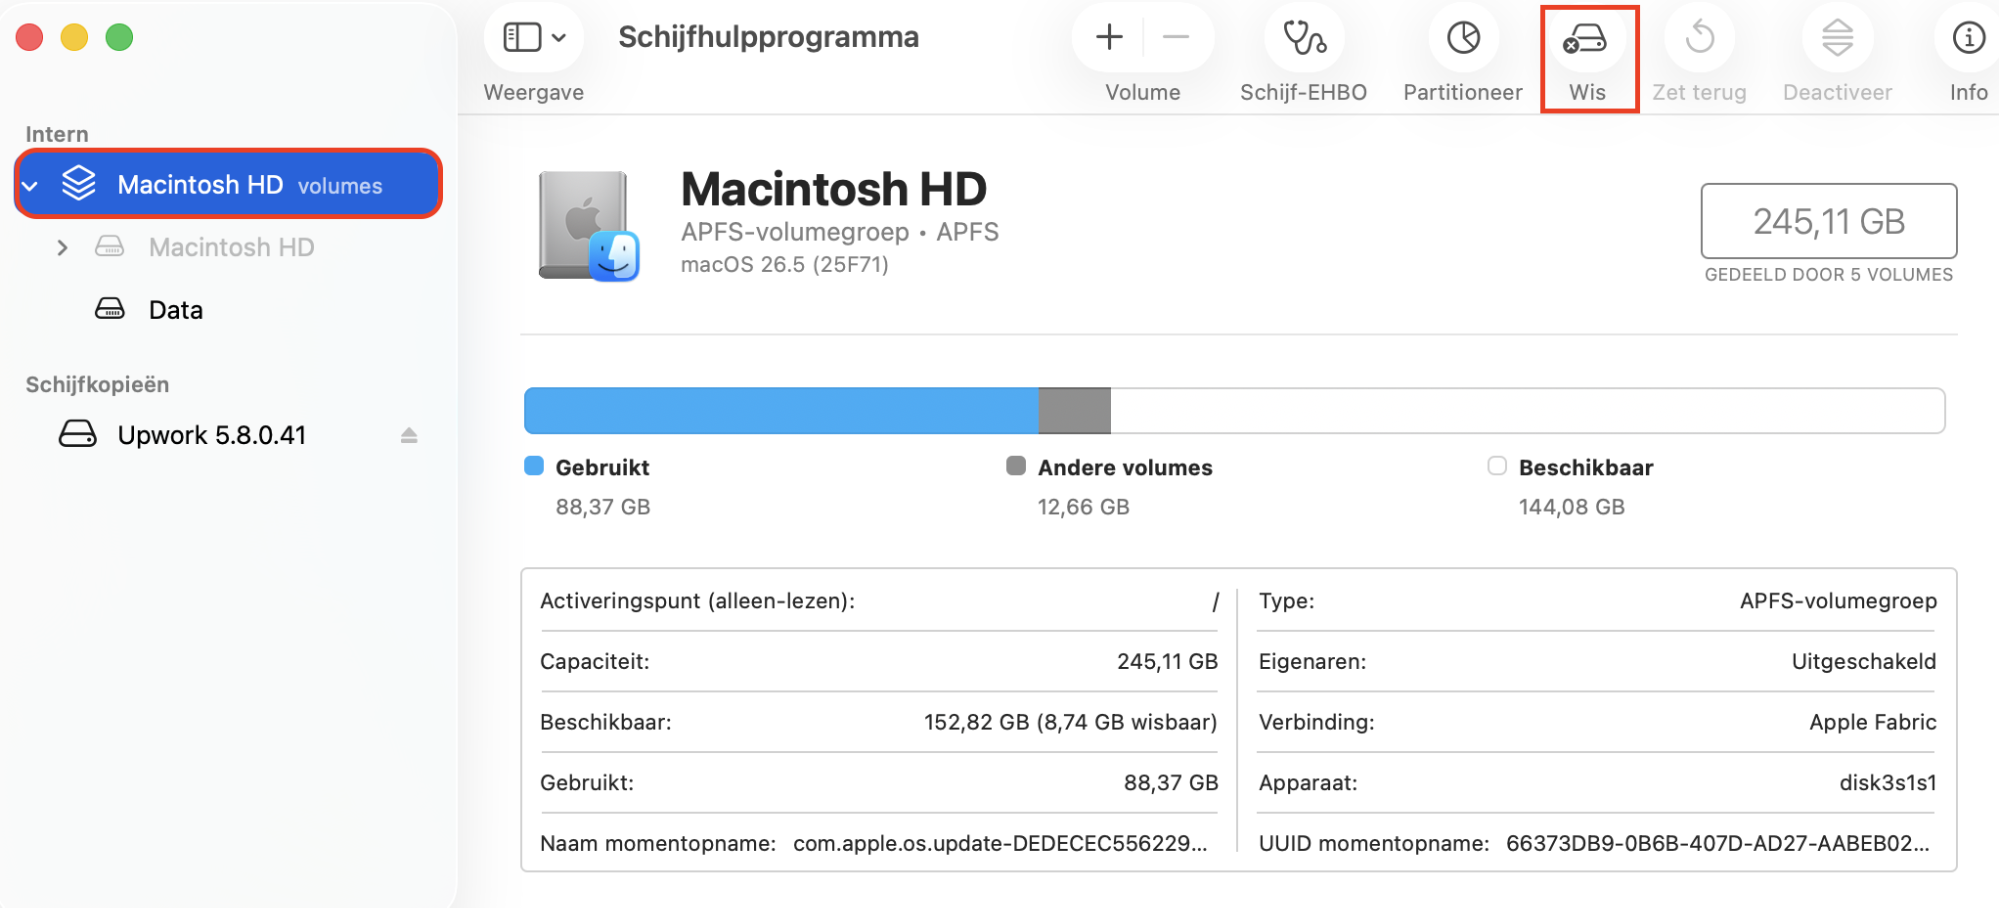Click the Gebruikt table row value
Viewport: 1999px width, 908px height.
tap(1171, 783)
